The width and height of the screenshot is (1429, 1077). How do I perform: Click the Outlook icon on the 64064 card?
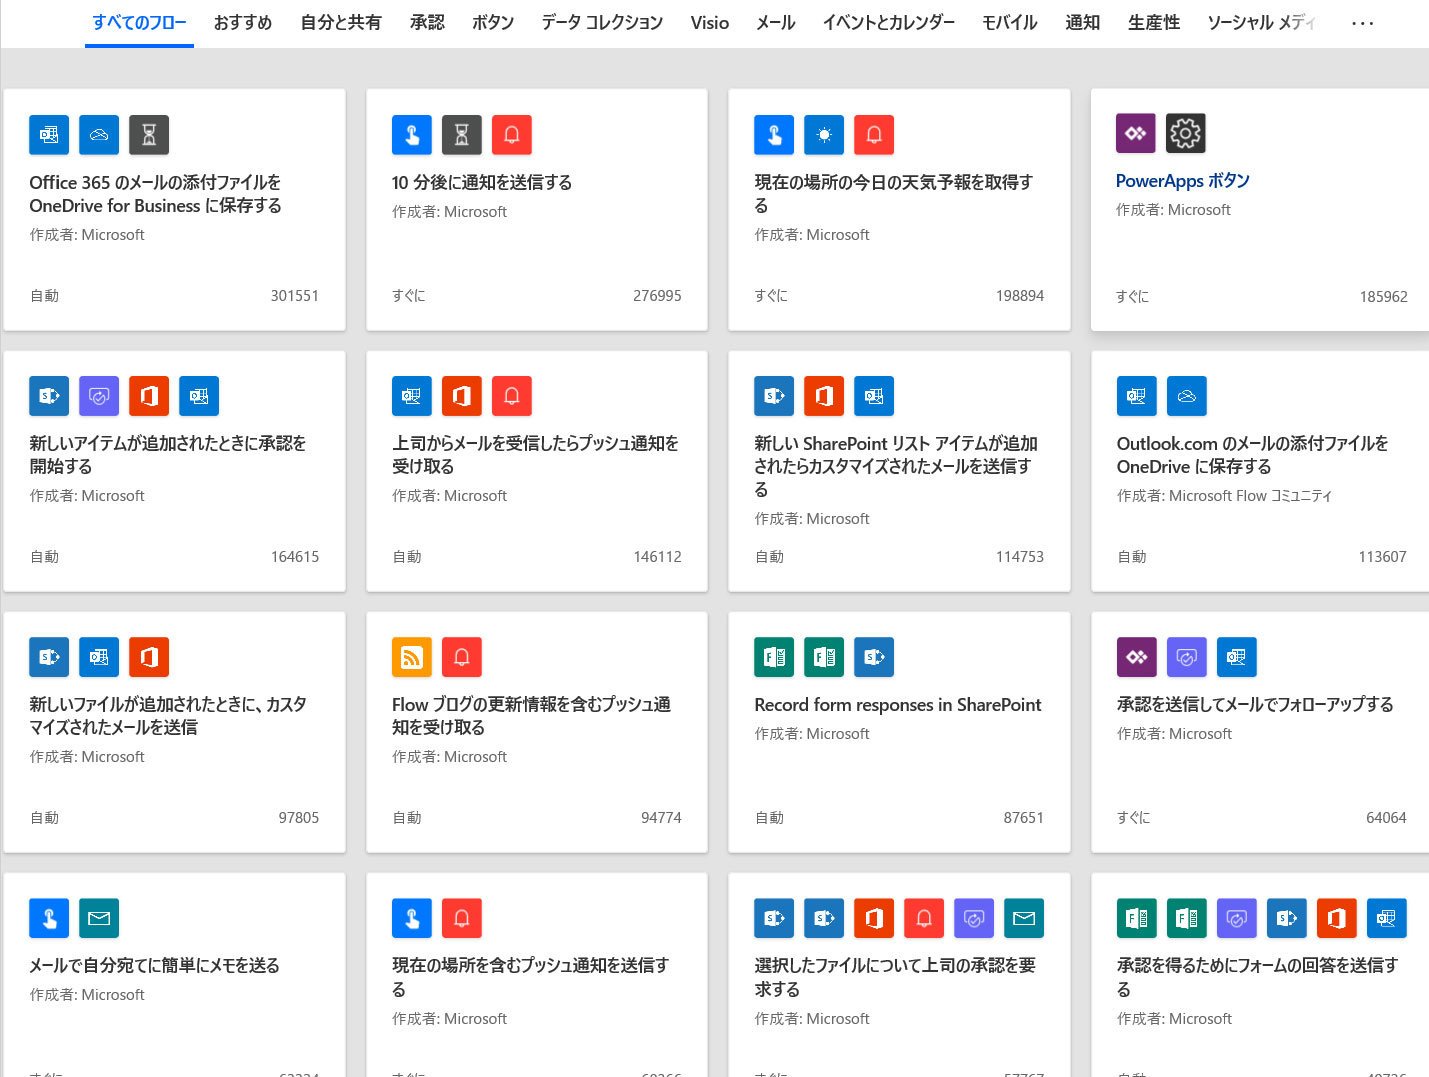[x=1237, y=657]
